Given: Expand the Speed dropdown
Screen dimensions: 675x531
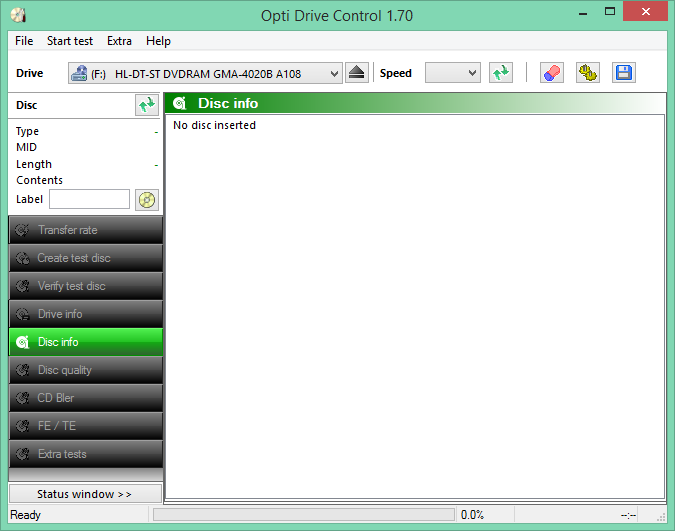Looking at the screenshot, I should [452, 73].
